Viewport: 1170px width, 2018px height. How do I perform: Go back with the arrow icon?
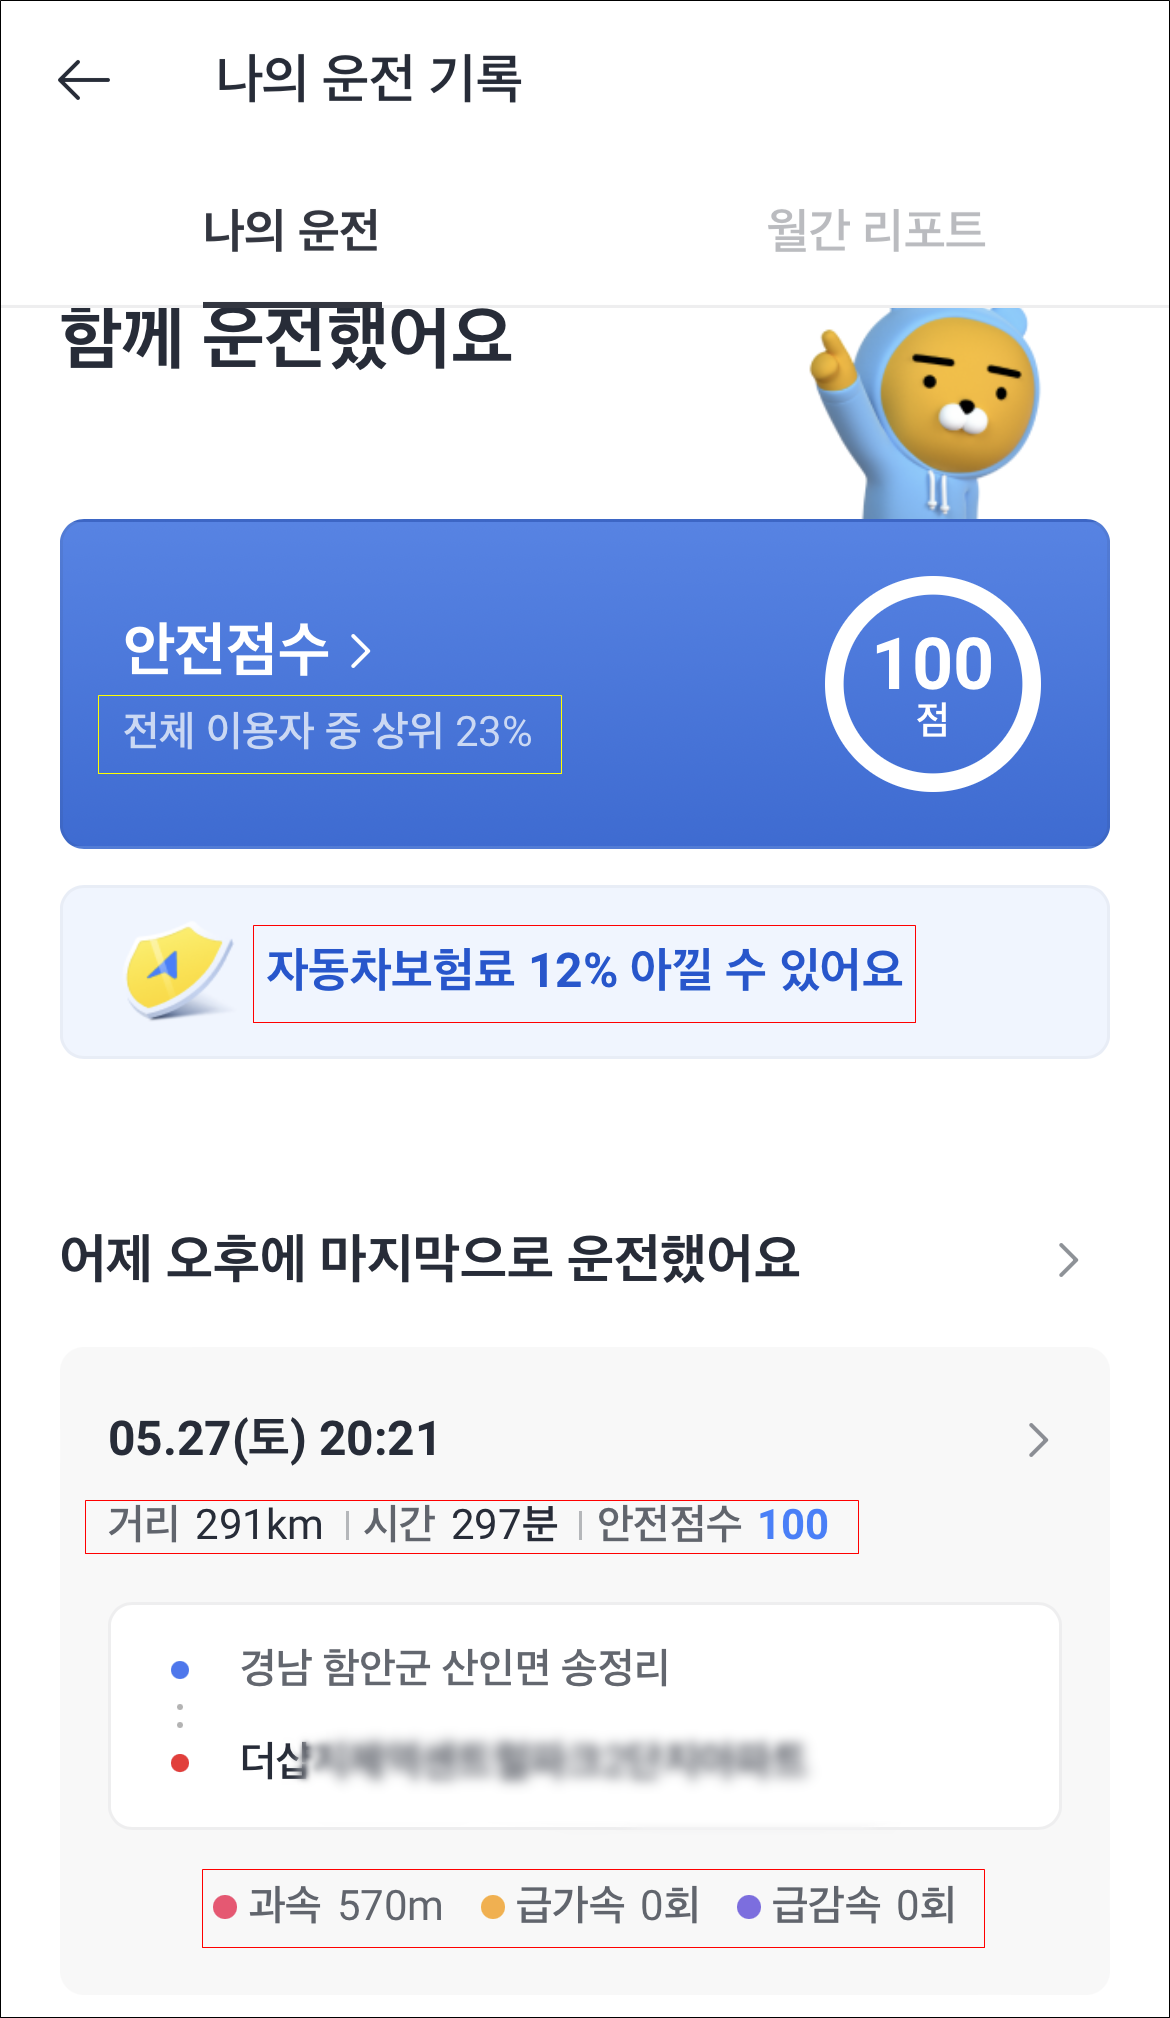84,79
